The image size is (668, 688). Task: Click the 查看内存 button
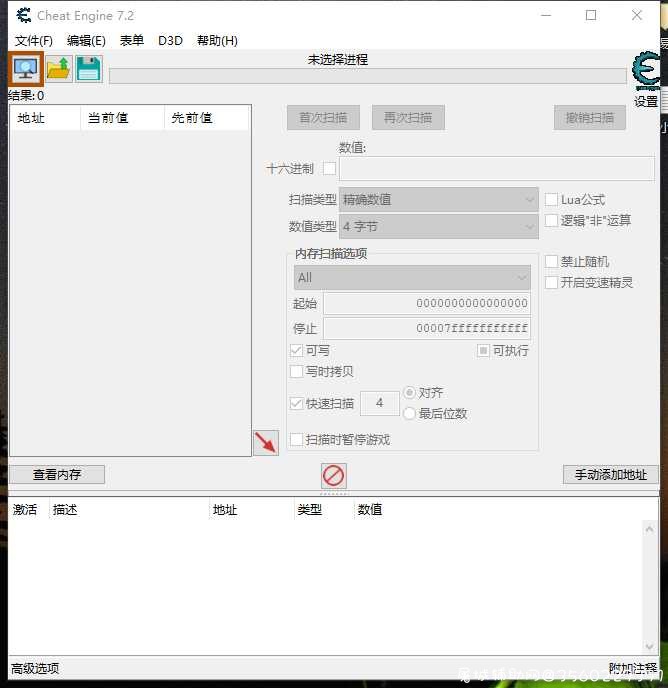[x=57, y=475]
